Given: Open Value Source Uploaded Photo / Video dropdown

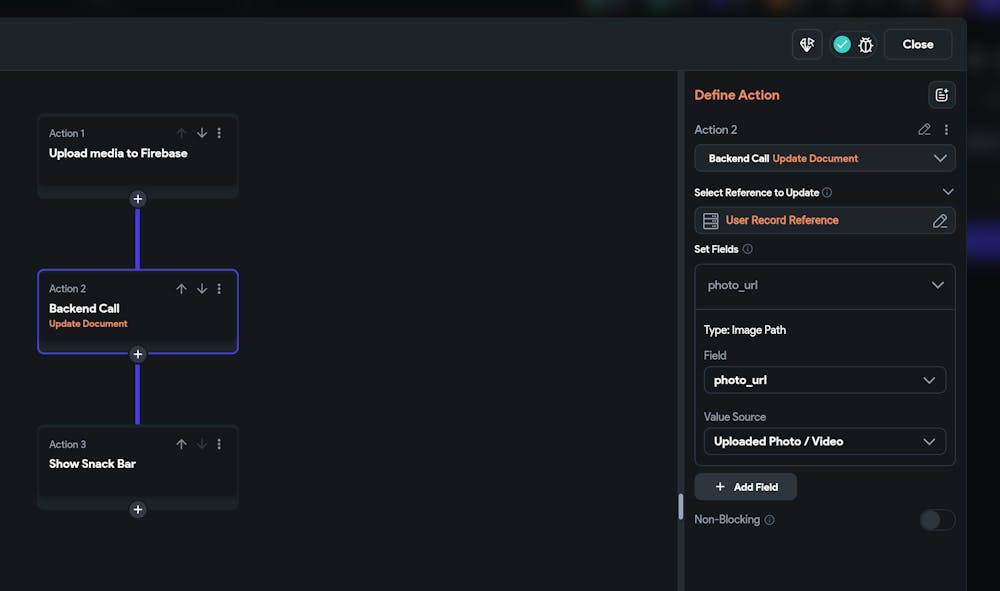Looking at the screenshot, I should point(824,442).
